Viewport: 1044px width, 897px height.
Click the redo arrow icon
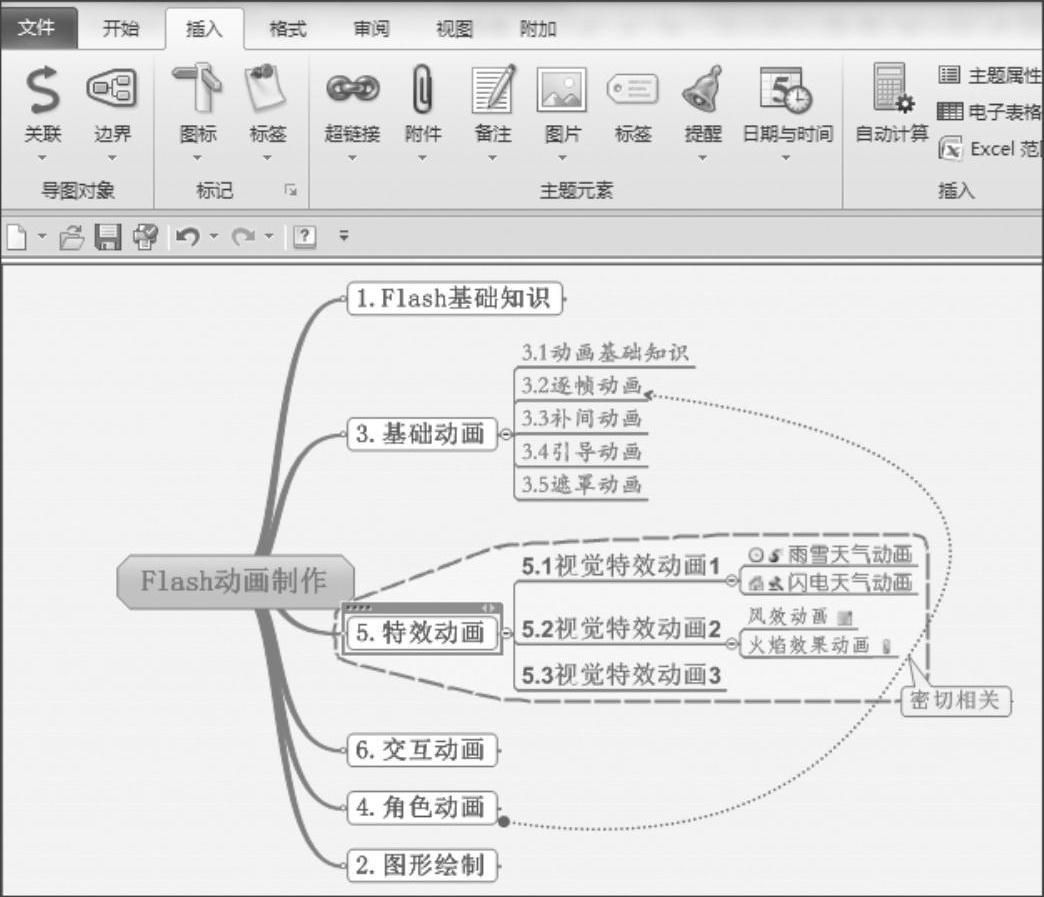coord(243,236)
